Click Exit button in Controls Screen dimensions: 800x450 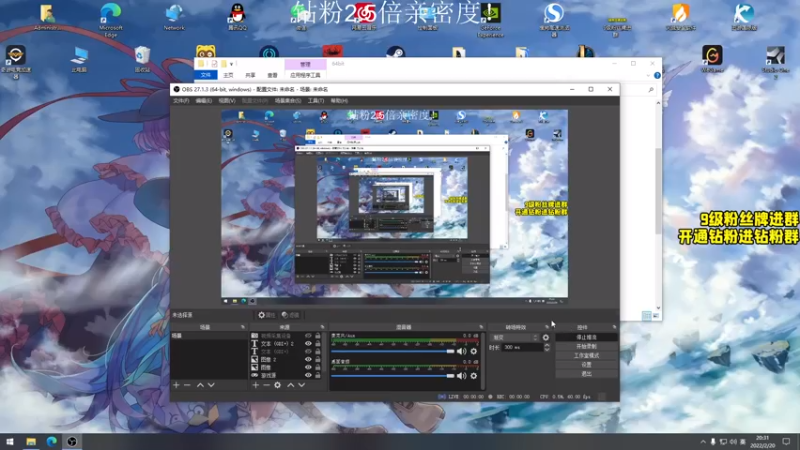pyautogui.click(x=586, y=374)
